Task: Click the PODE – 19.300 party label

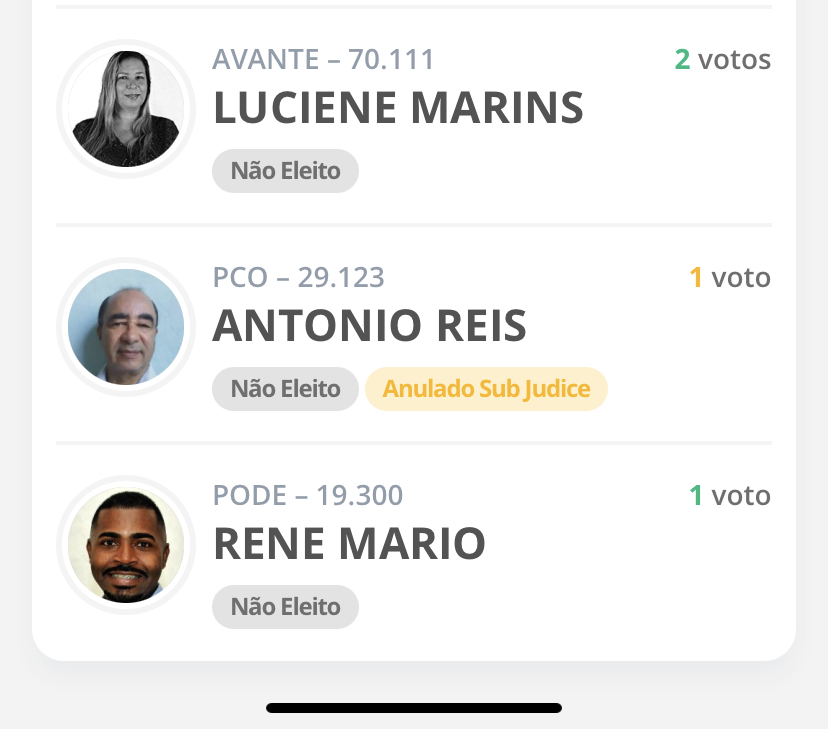Action: click(308, 496)
